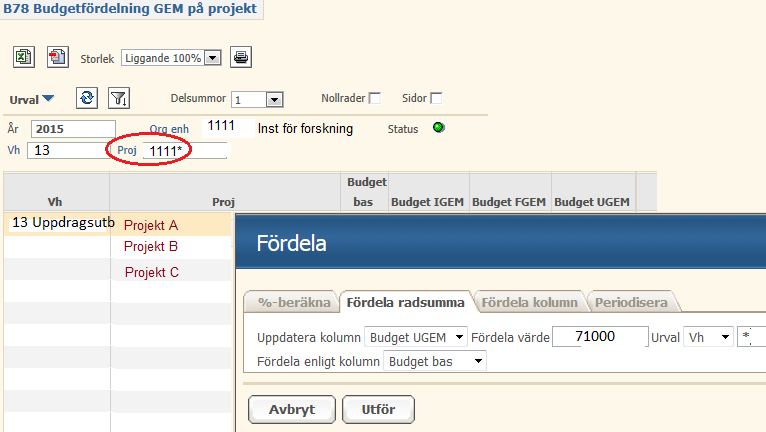The height and width of the screenshot is (432, 766).
Task: Click the refresh report icon
Action: [x=87, y=98]
